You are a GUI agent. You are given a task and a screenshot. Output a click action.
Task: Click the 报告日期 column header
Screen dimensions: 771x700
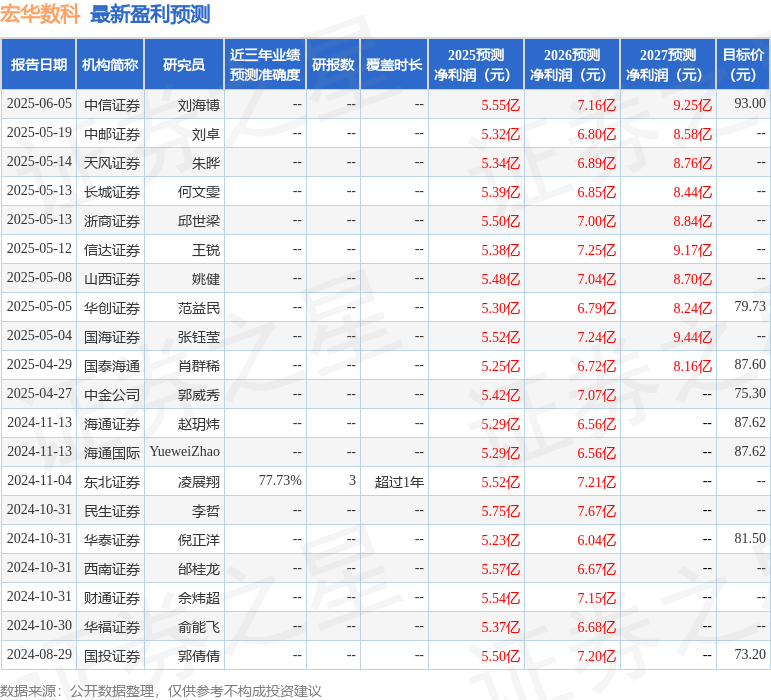click(x=38, y=65)
